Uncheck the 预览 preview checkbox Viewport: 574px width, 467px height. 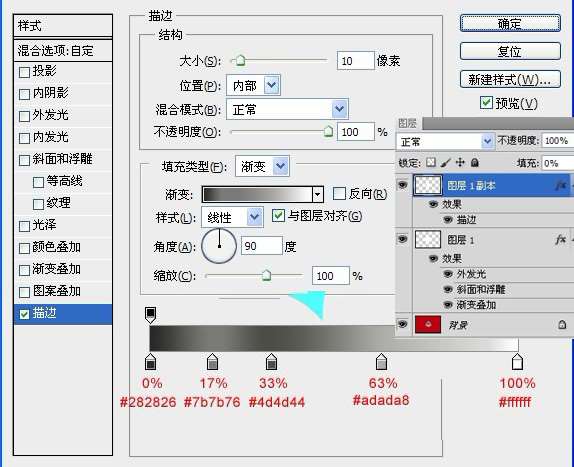pyautogui.click(x=486, y=103)
